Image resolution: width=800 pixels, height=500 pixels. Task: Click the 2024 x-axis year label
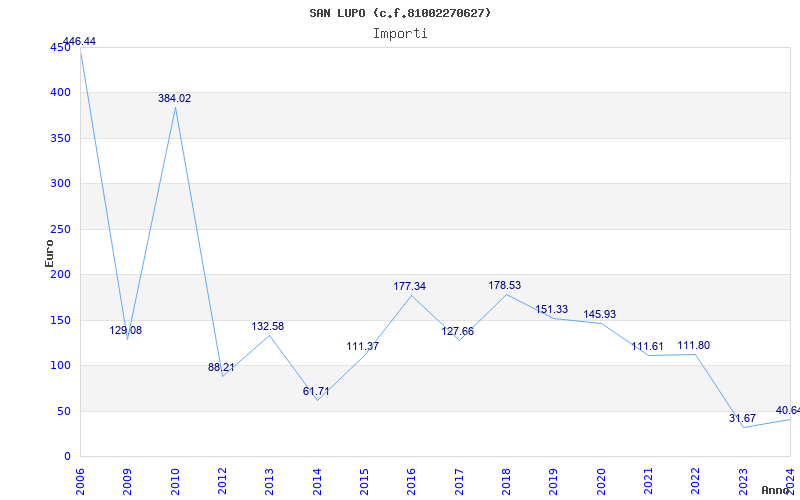[x=790, y=482]
